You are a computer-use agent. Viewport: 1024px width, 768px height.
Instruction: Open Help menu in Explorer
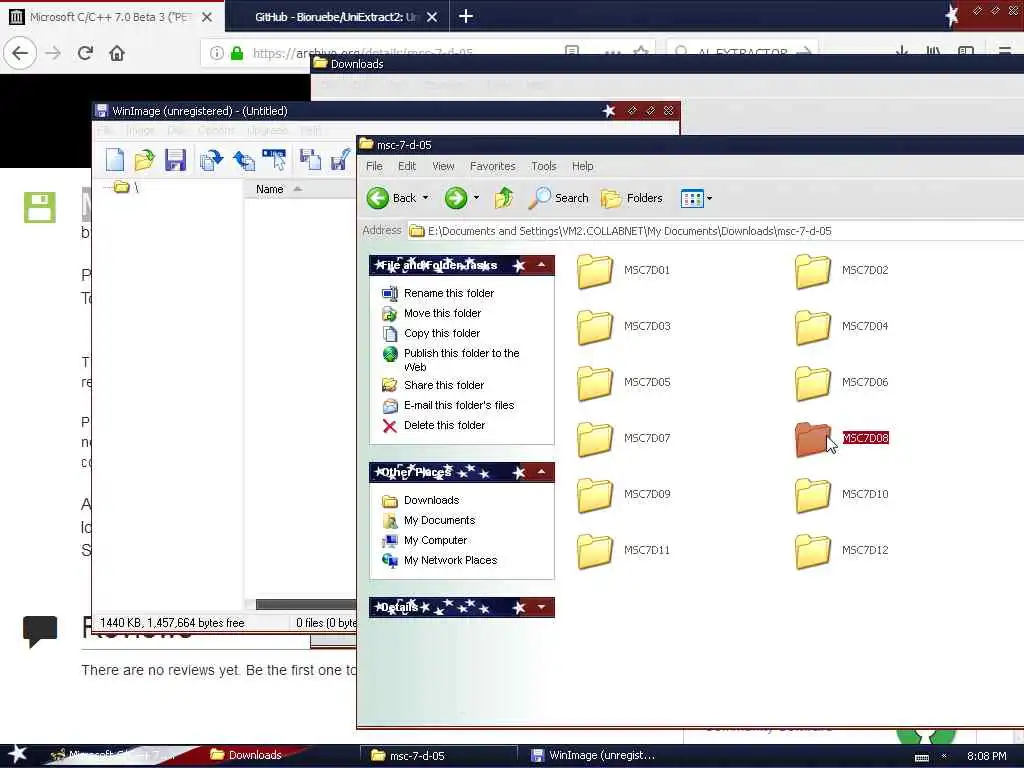583,167
